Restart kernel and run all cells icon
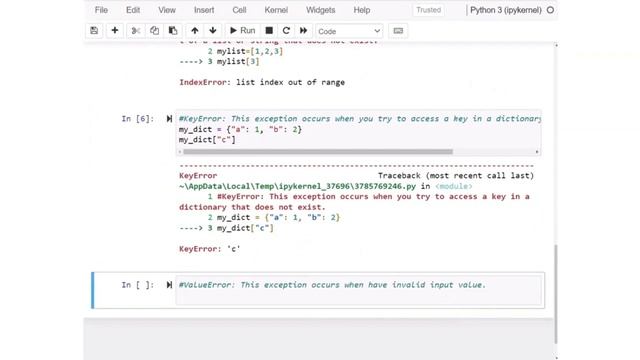640x360 pixels. [303, 31]
